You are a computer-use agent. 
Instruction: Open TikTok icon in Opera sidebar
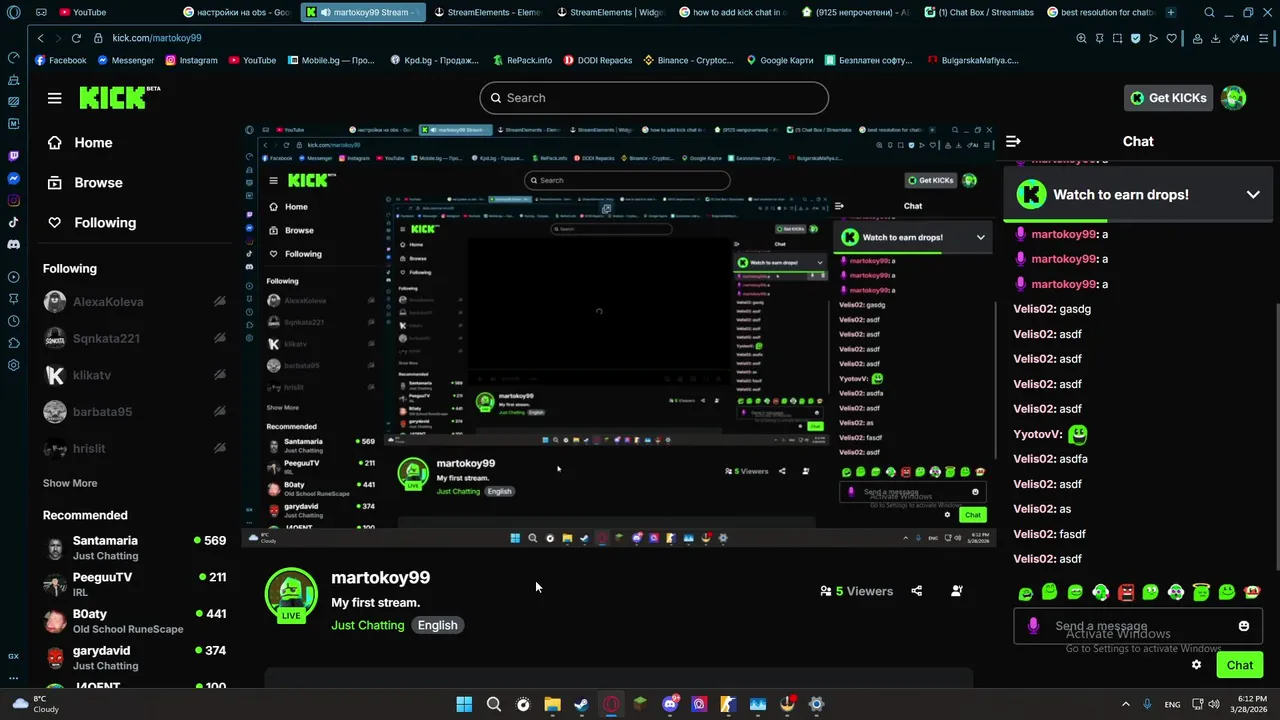[x=13, y=222]
